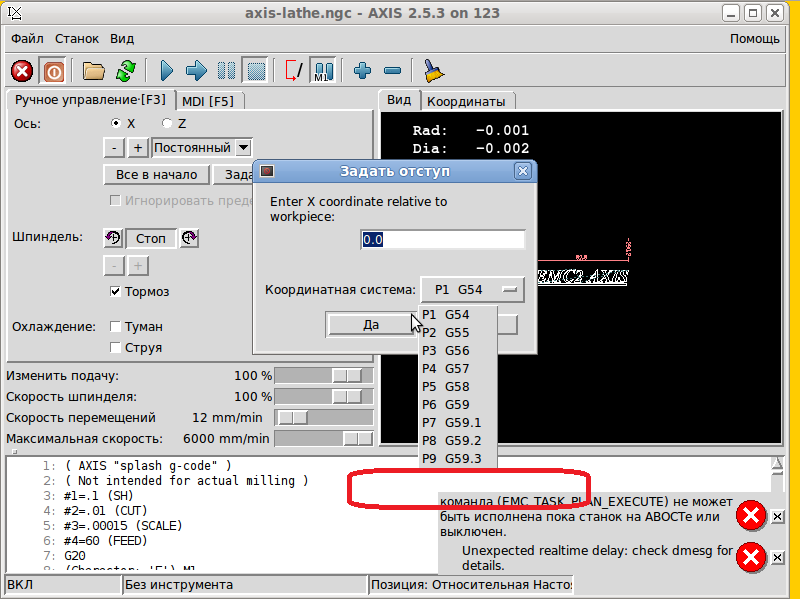Open the Координатная система P1 G54 dropdown
This screenshot has width=800, height=600.
pos(472,290)
